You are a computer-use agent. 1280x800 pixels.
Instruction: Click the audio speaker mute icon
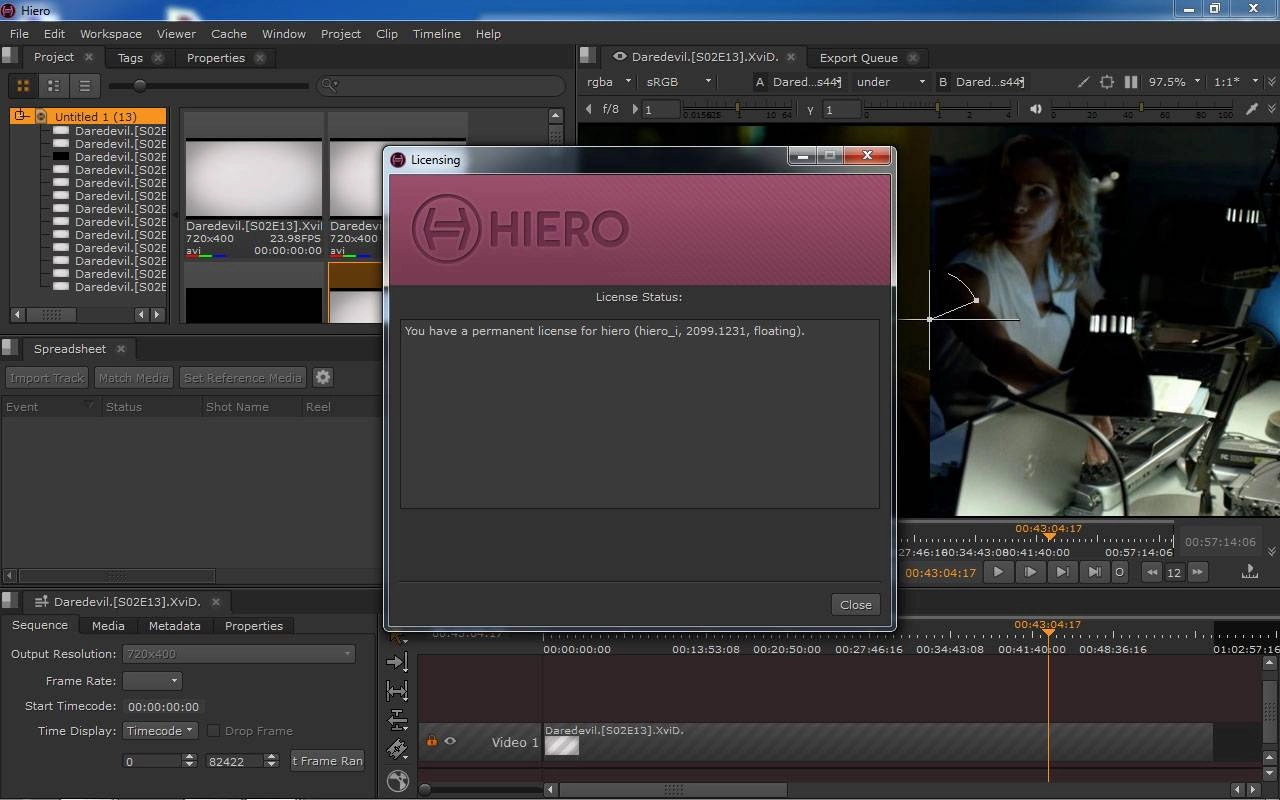(1035, 109)
